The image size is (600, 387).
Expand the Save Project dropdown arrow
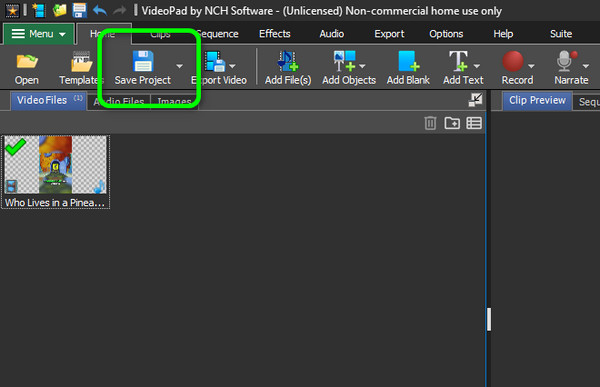point(179,66)
